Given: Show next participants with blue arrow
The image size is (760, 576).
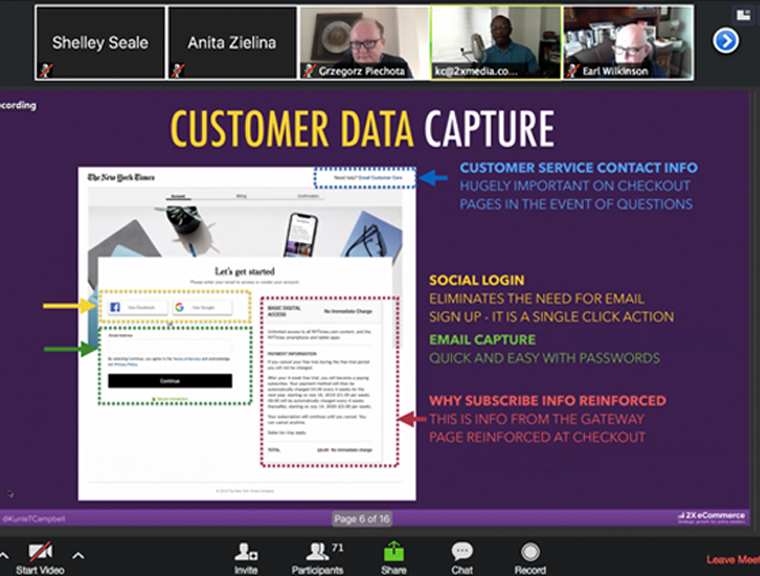Looking at the screenshot, I should coord(726,41).
